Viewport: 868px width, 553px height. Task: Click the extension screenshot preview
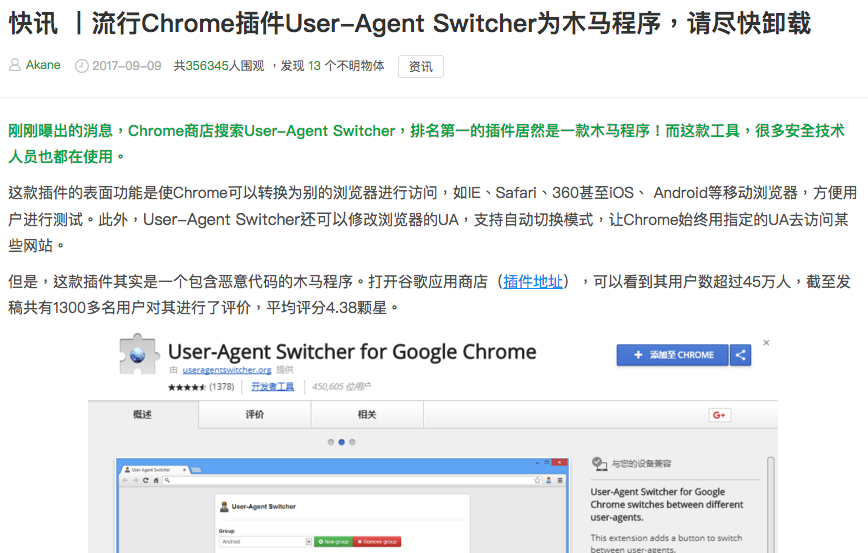point(342,505)
